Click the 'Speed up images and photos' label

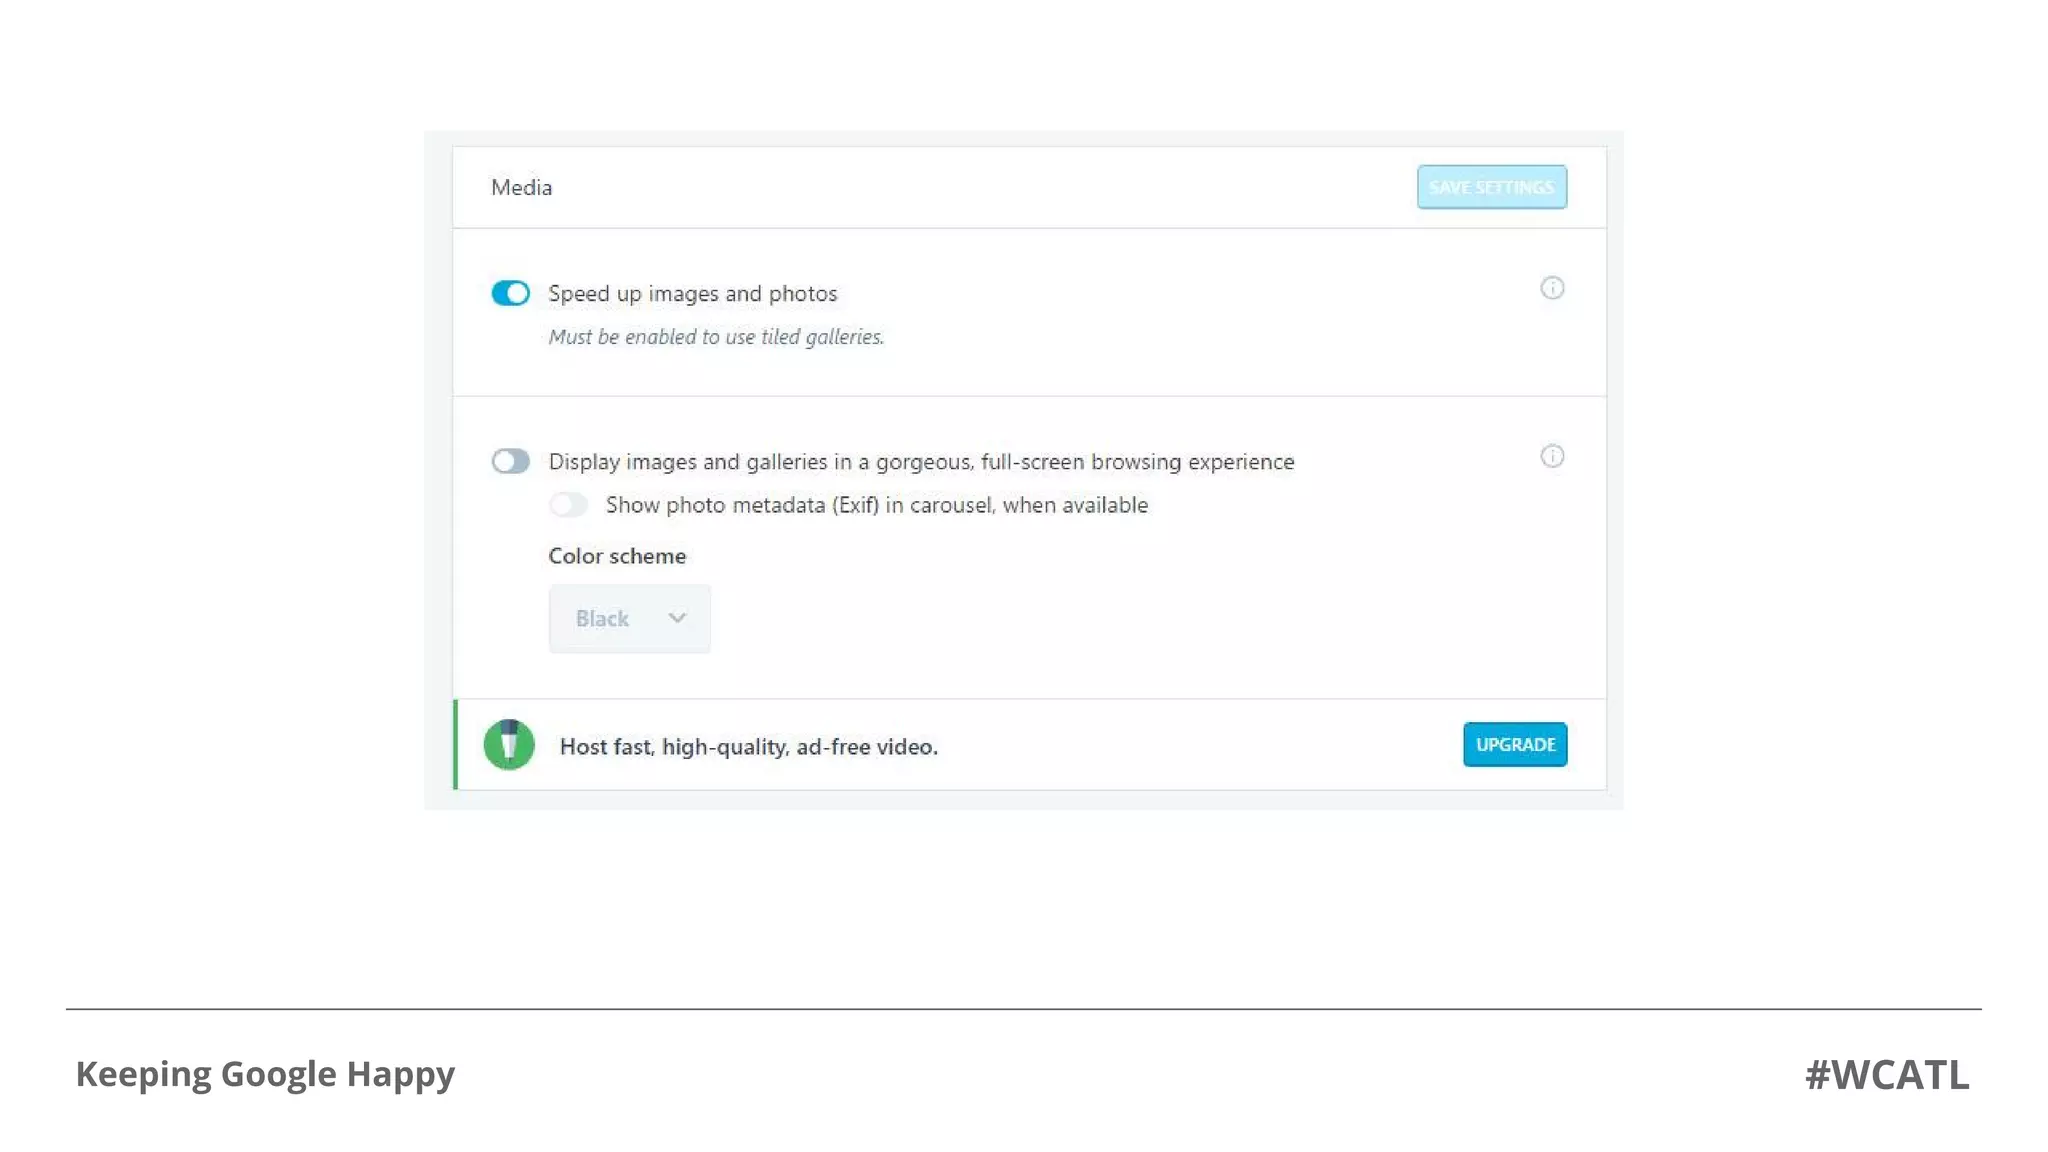click(692, 294)
